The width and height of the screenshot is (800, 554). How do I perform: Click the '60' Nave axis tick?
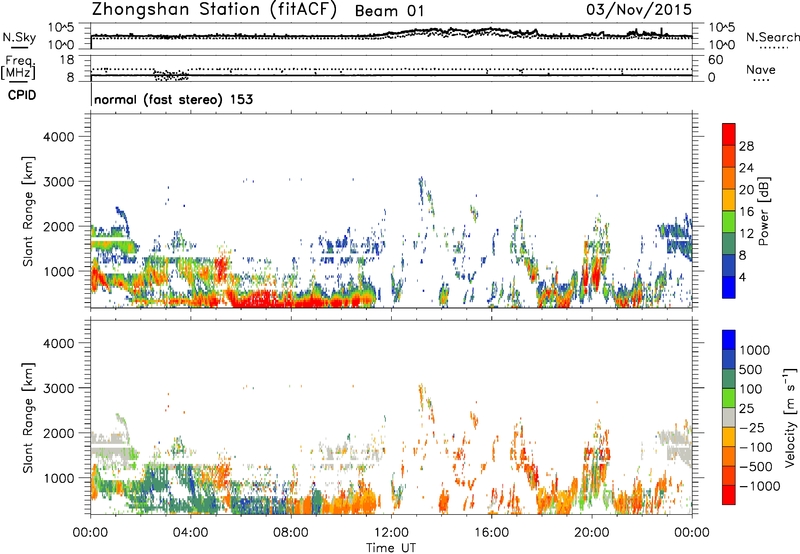[715, 60]
